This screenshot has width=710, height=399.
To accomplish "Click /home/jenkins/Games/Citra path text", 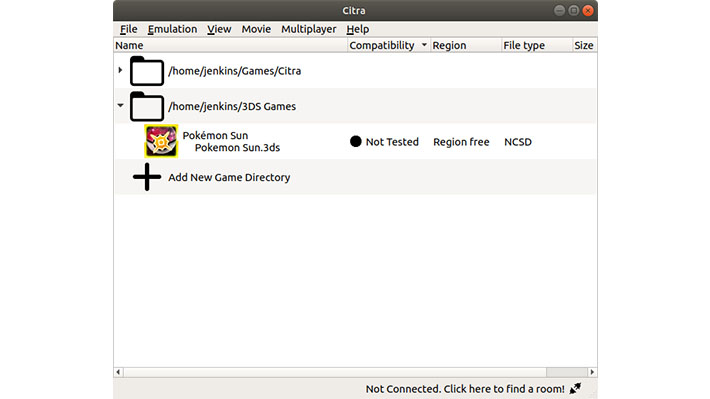I will pyautogui.click(x=235, y=71).
